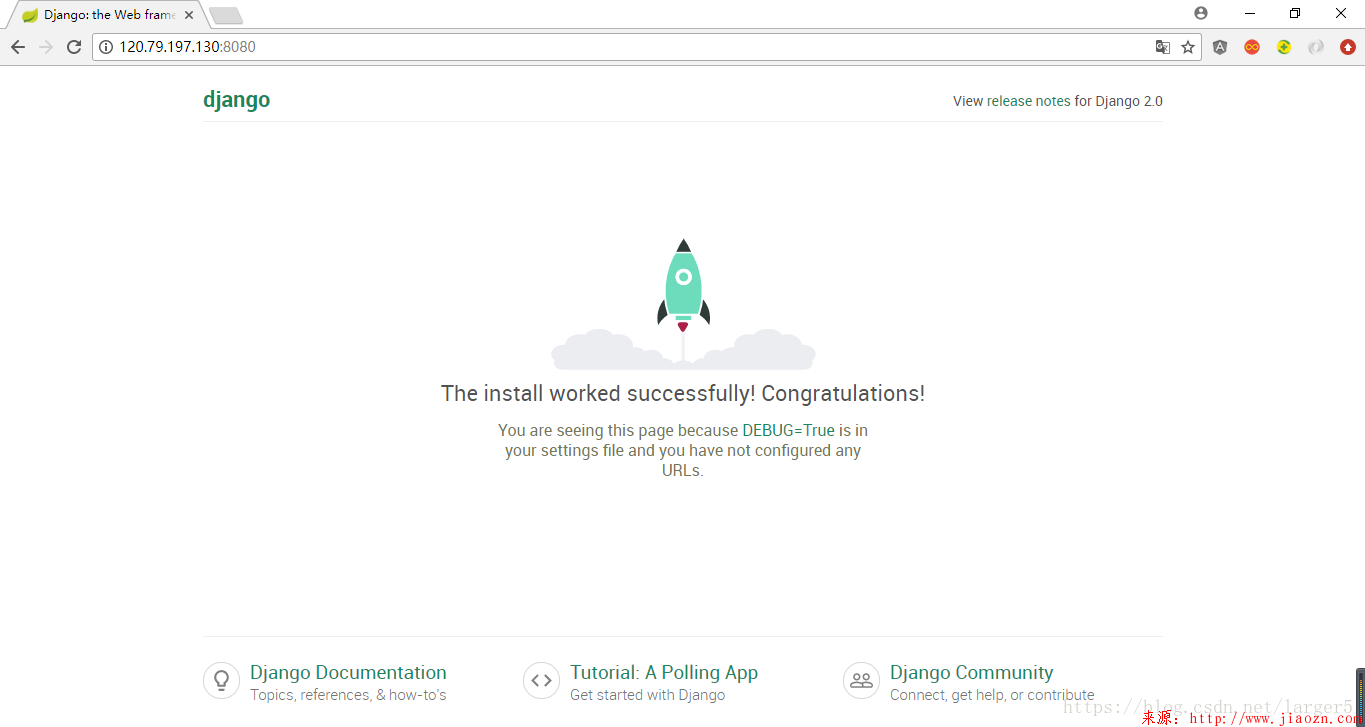Click the community people icon
The height and width of the screenshot is (727, 1365).
click(x=861, y=681)
